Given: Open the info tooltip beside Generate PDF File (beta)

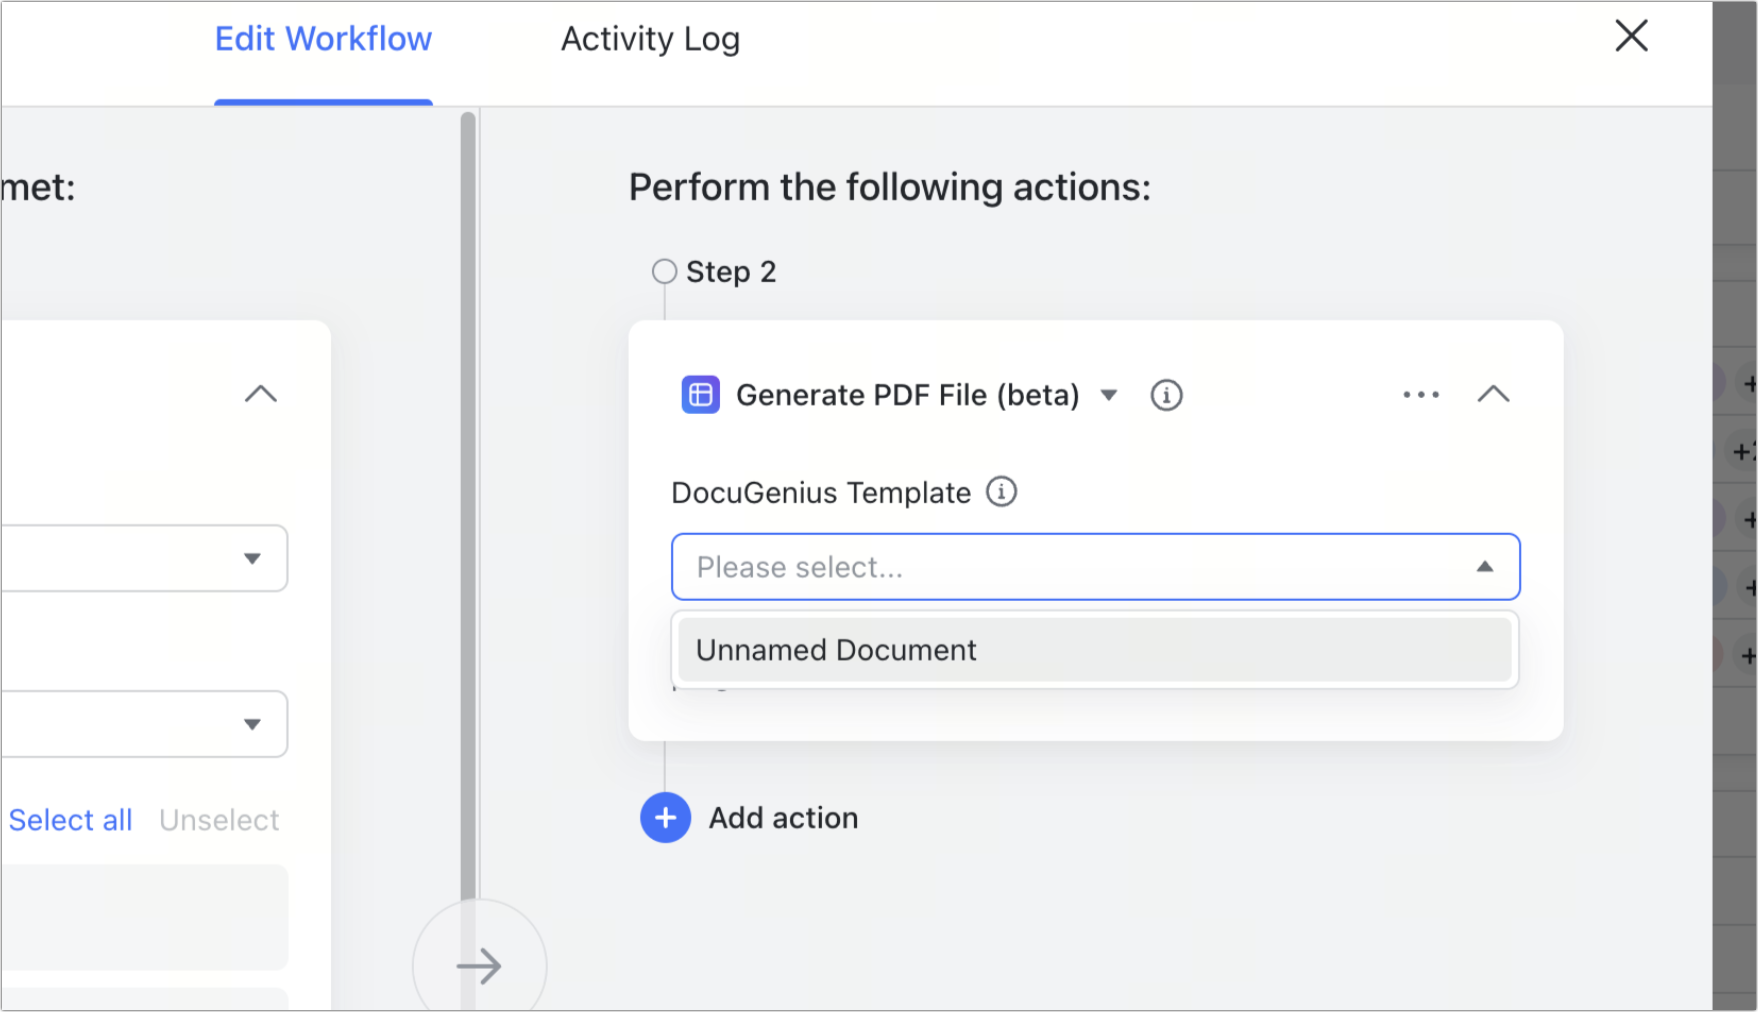Looking at the screenshot, I should pyautogui.click(x=1166, y=395).
